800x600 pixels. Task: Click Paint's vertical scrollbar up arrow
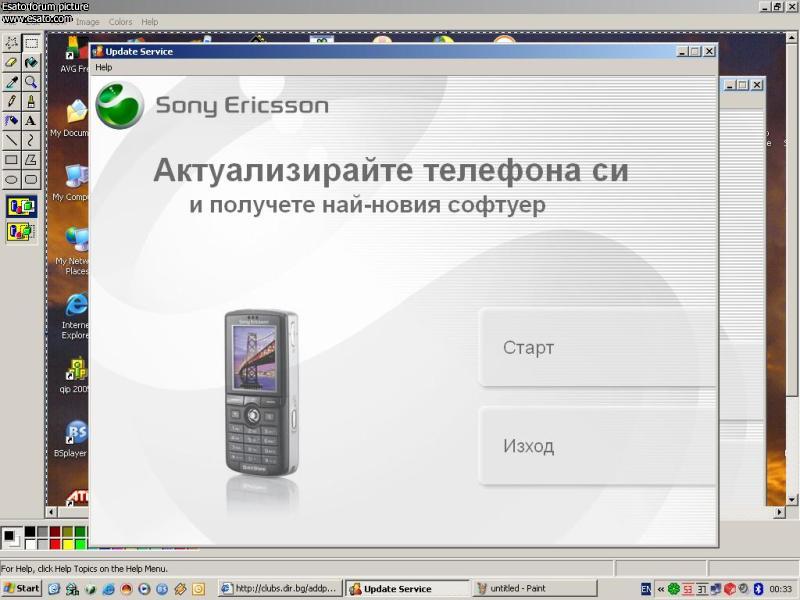tap(791, 38)
